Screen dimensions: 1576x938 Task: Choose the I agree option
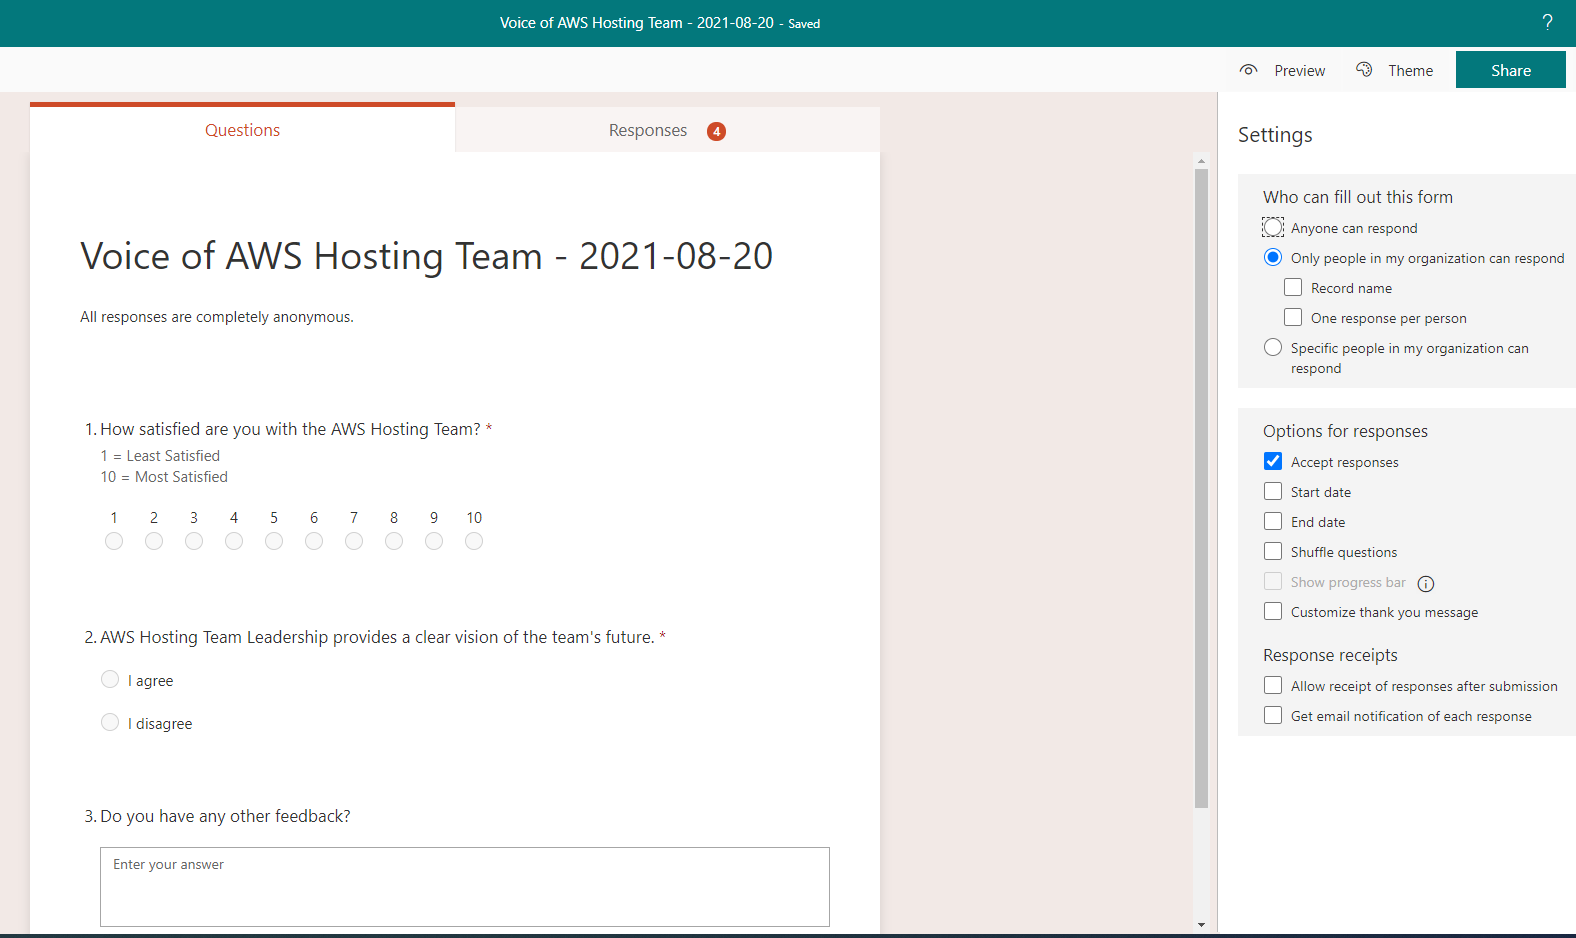pos(110,679)
